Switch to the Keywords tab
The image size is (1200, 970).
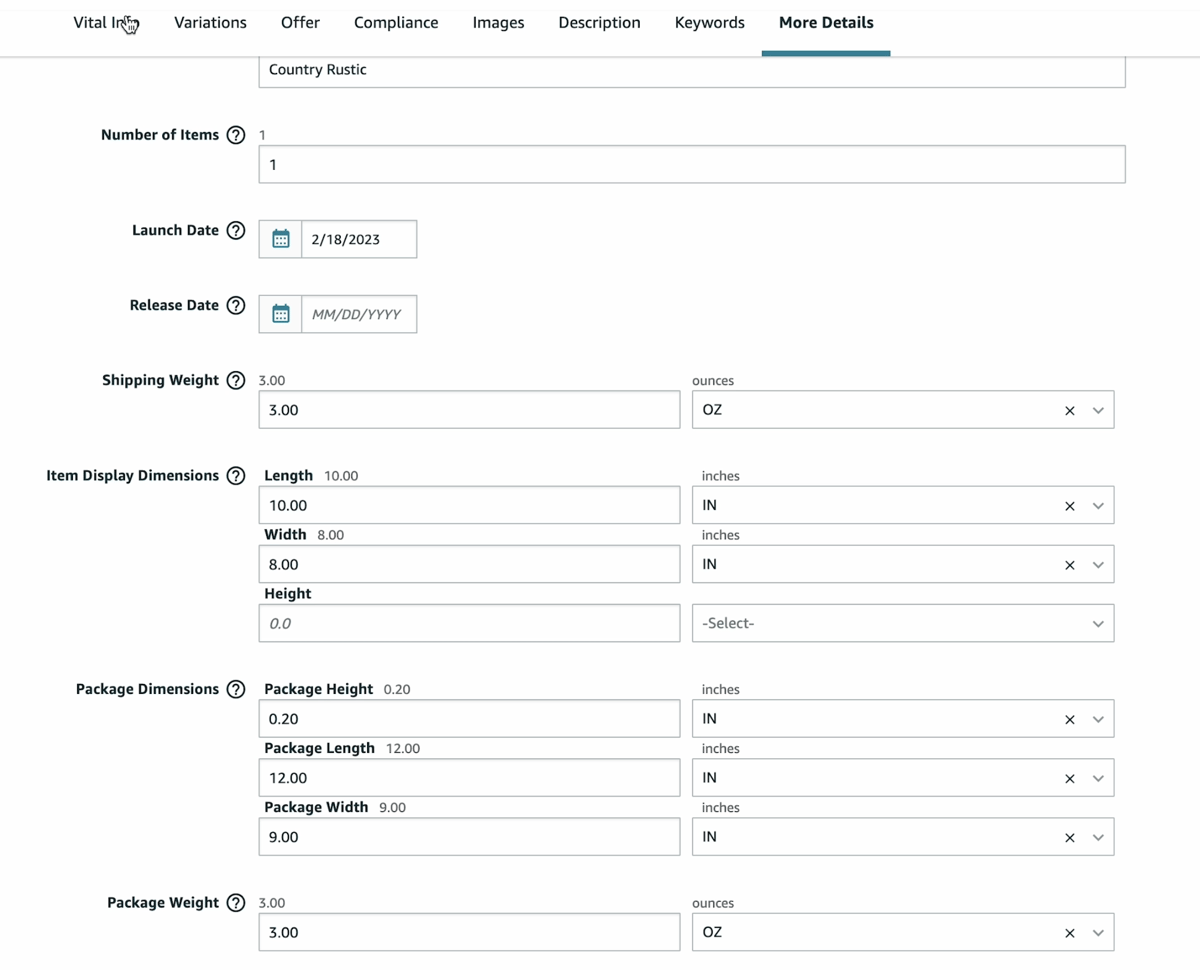point(709,22)
